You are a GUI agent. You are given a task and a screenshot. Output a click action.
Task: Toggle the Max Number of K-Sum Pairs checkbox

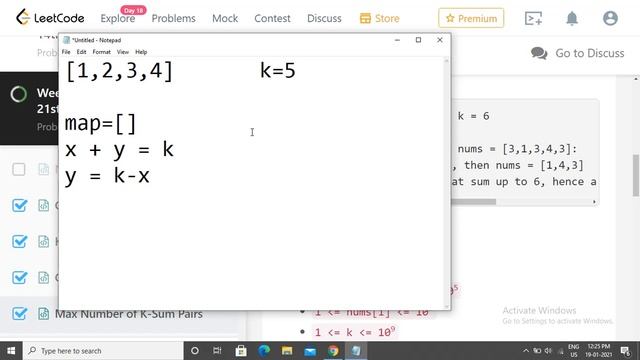[x=19, y=313]
